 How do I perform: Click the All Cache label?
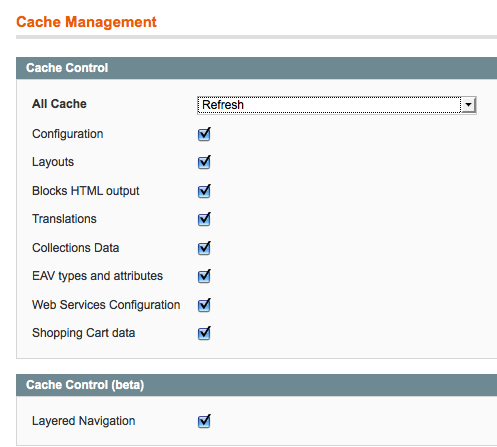pos(59,104)
